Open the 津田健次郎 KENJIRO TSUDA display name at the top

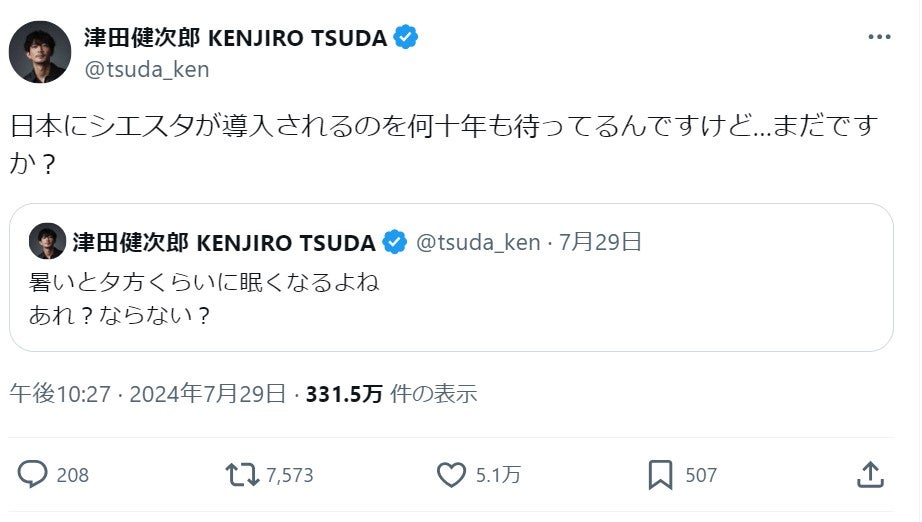(x=235, y=38)
